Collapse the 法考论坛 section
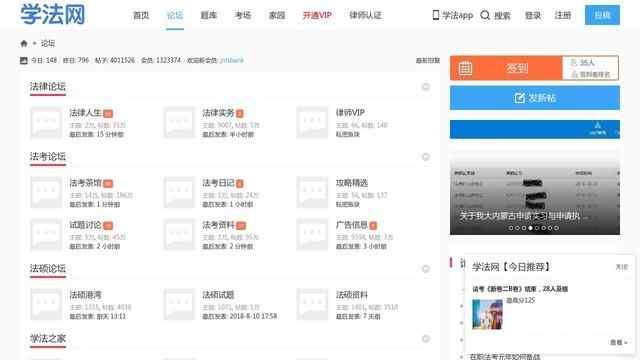The height and width of the screenshot is (360, 640). 426,157
